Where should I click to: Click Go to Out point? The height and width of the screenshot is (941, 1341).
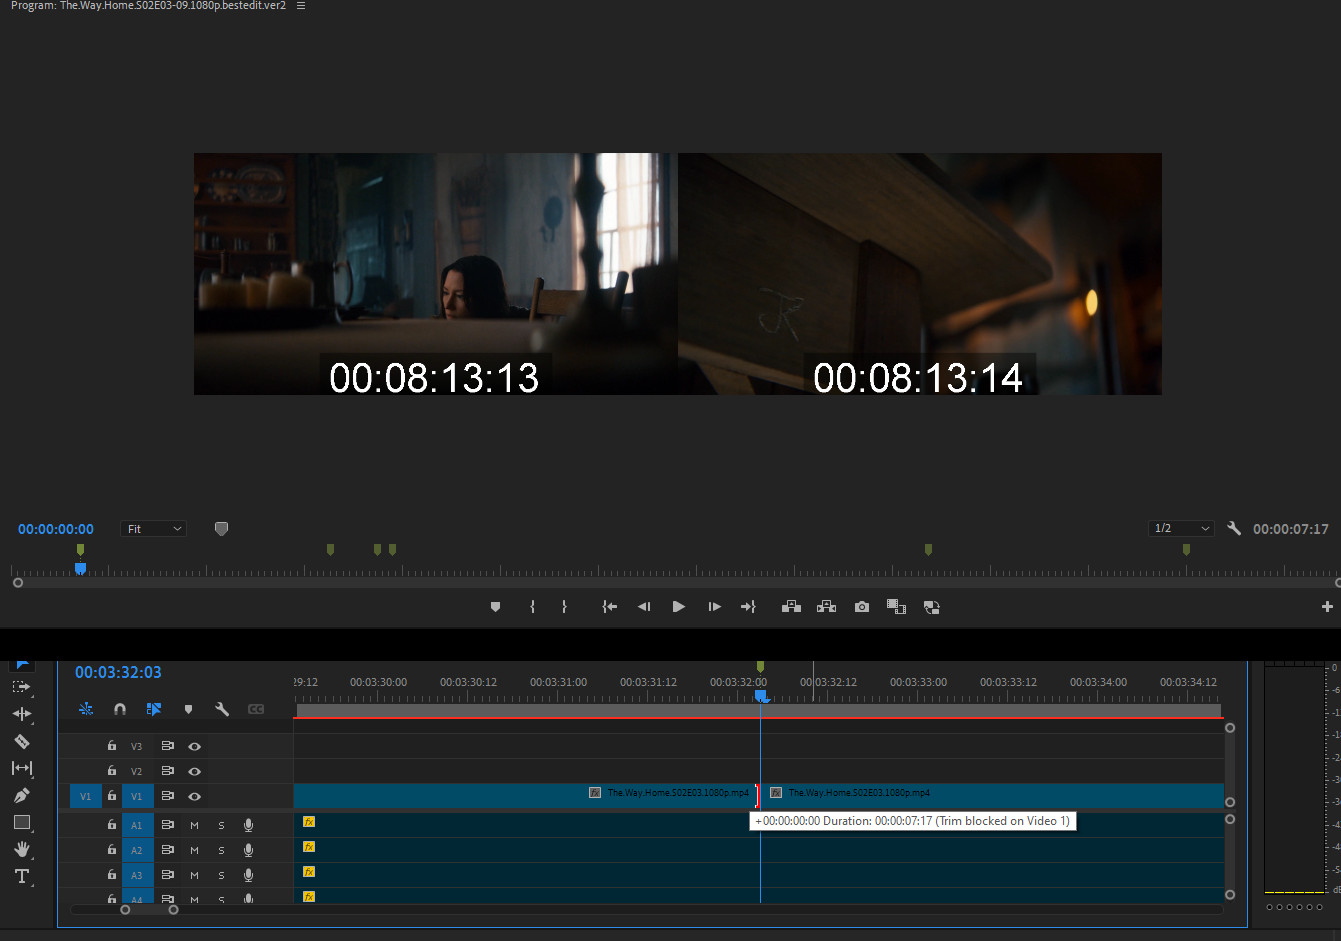click(x=748, y=607)
